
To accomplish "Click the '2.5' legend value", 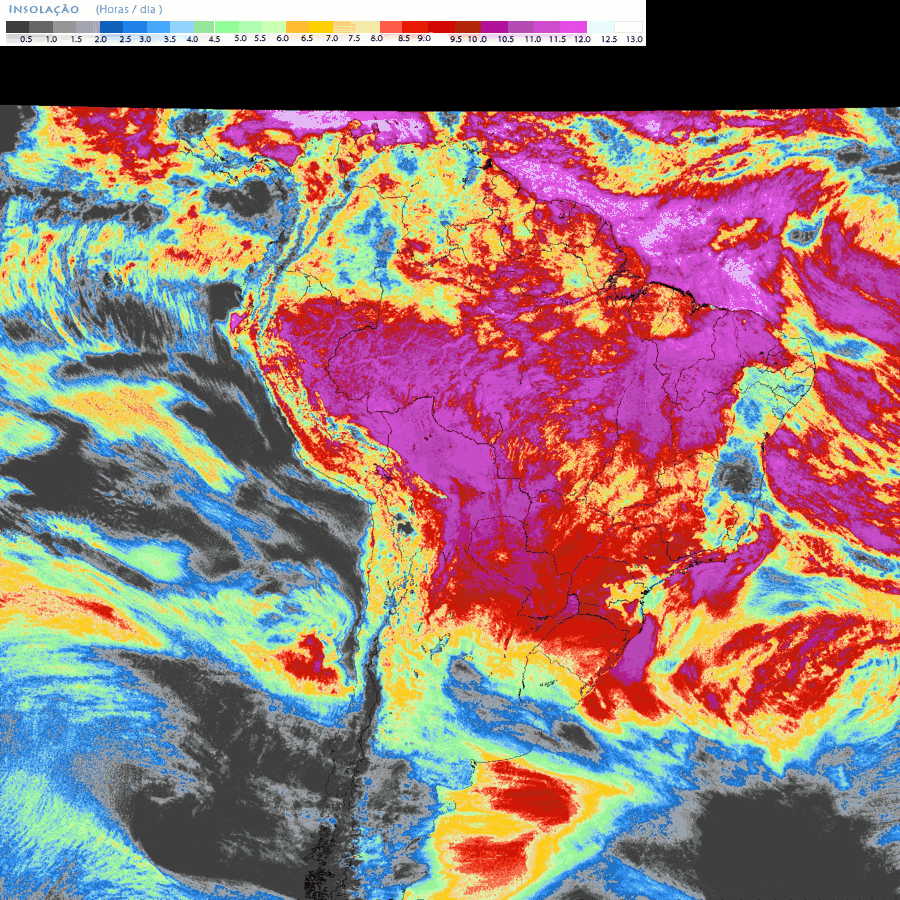I will click(x=125, y=39).
